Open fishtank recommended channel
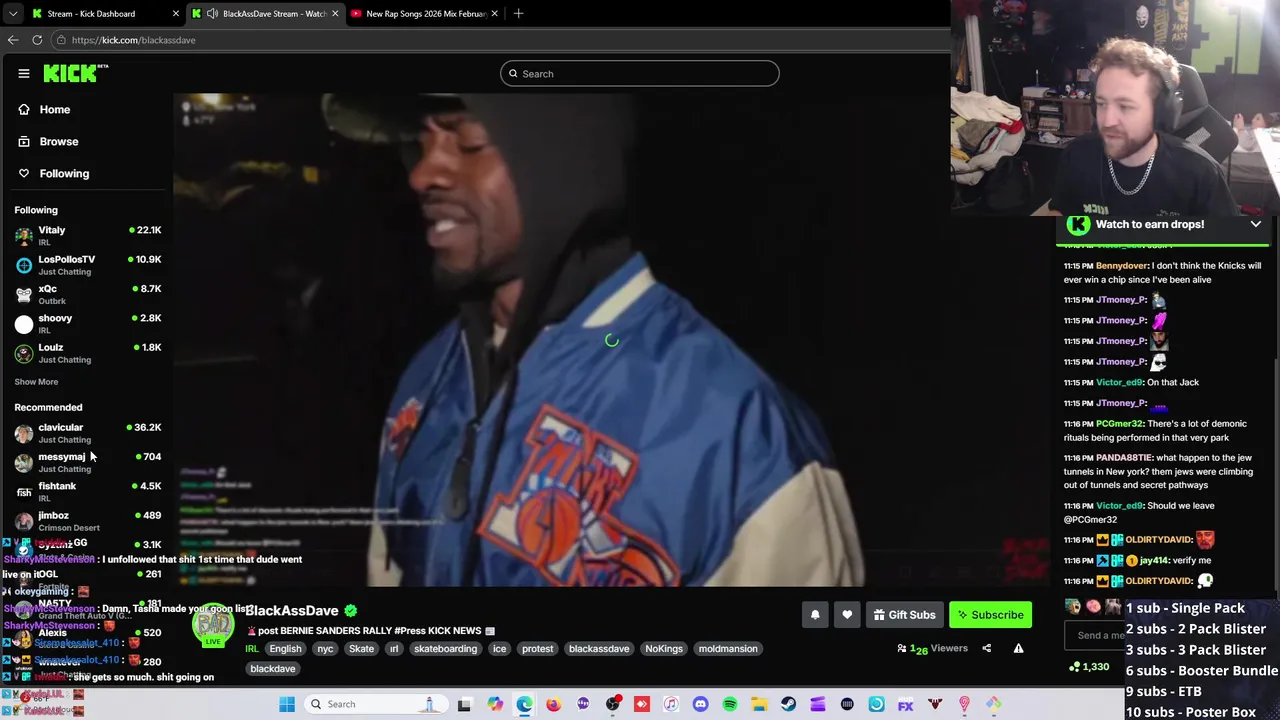 [x=88, y=491]
